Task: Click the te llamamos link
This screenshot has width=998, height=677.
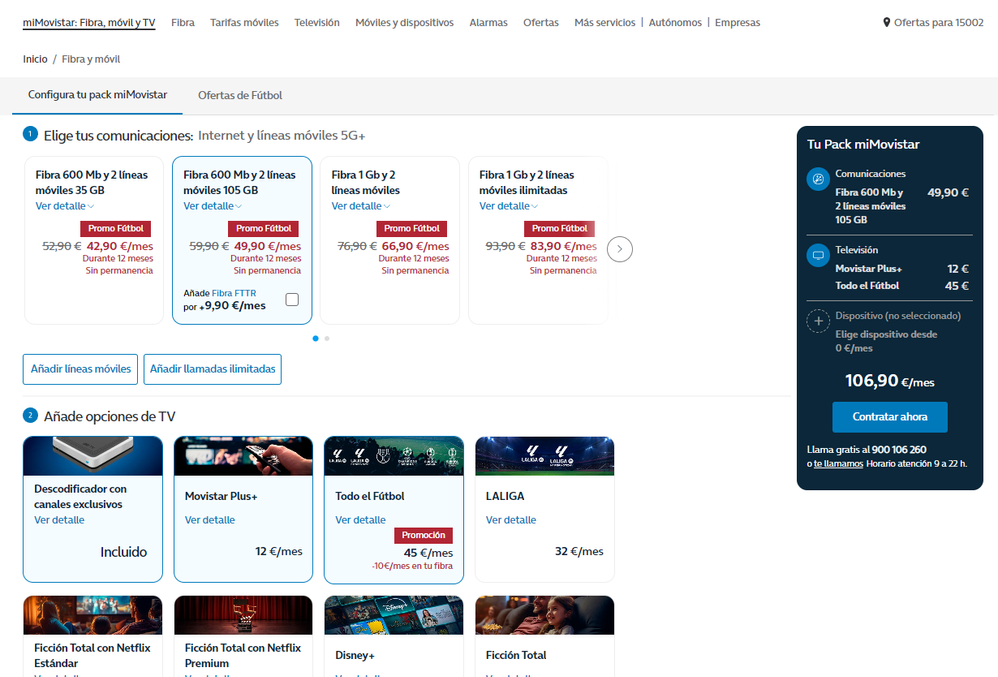Action: (x=838, y=464)
